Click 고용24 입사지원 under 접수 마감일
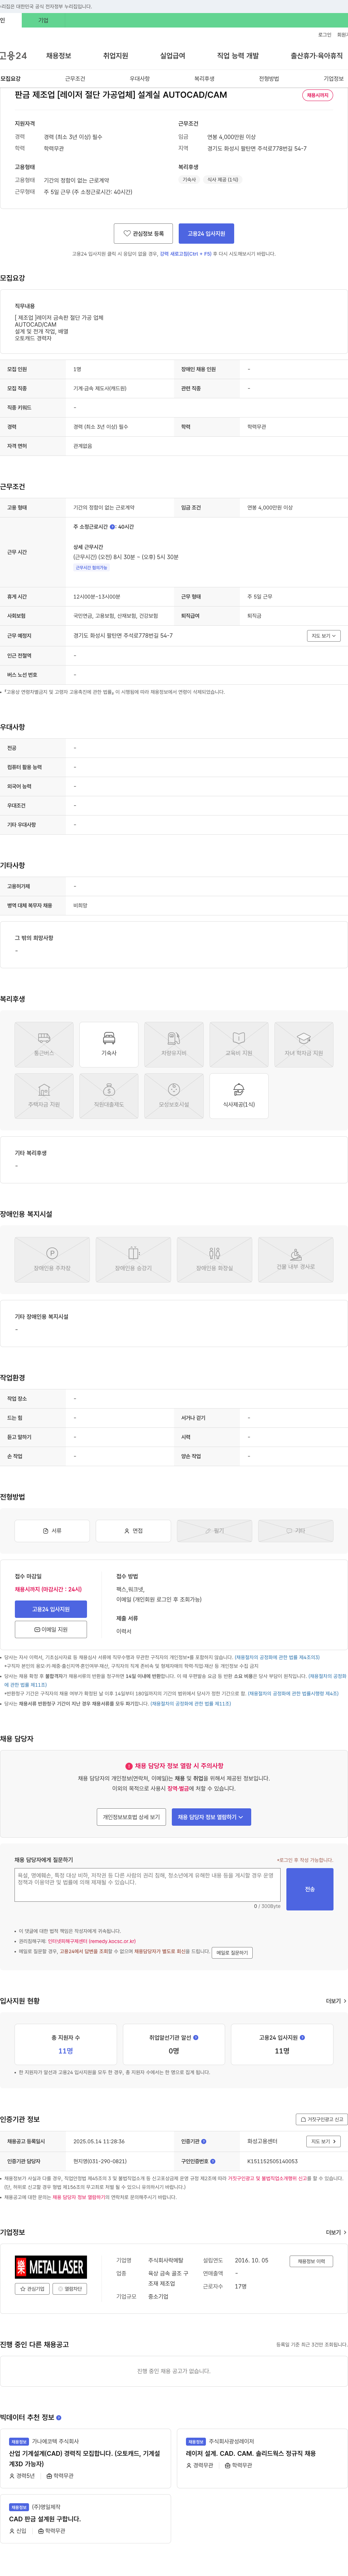Viewport: 348px width, 2576px height. (x=51, y=1609)
